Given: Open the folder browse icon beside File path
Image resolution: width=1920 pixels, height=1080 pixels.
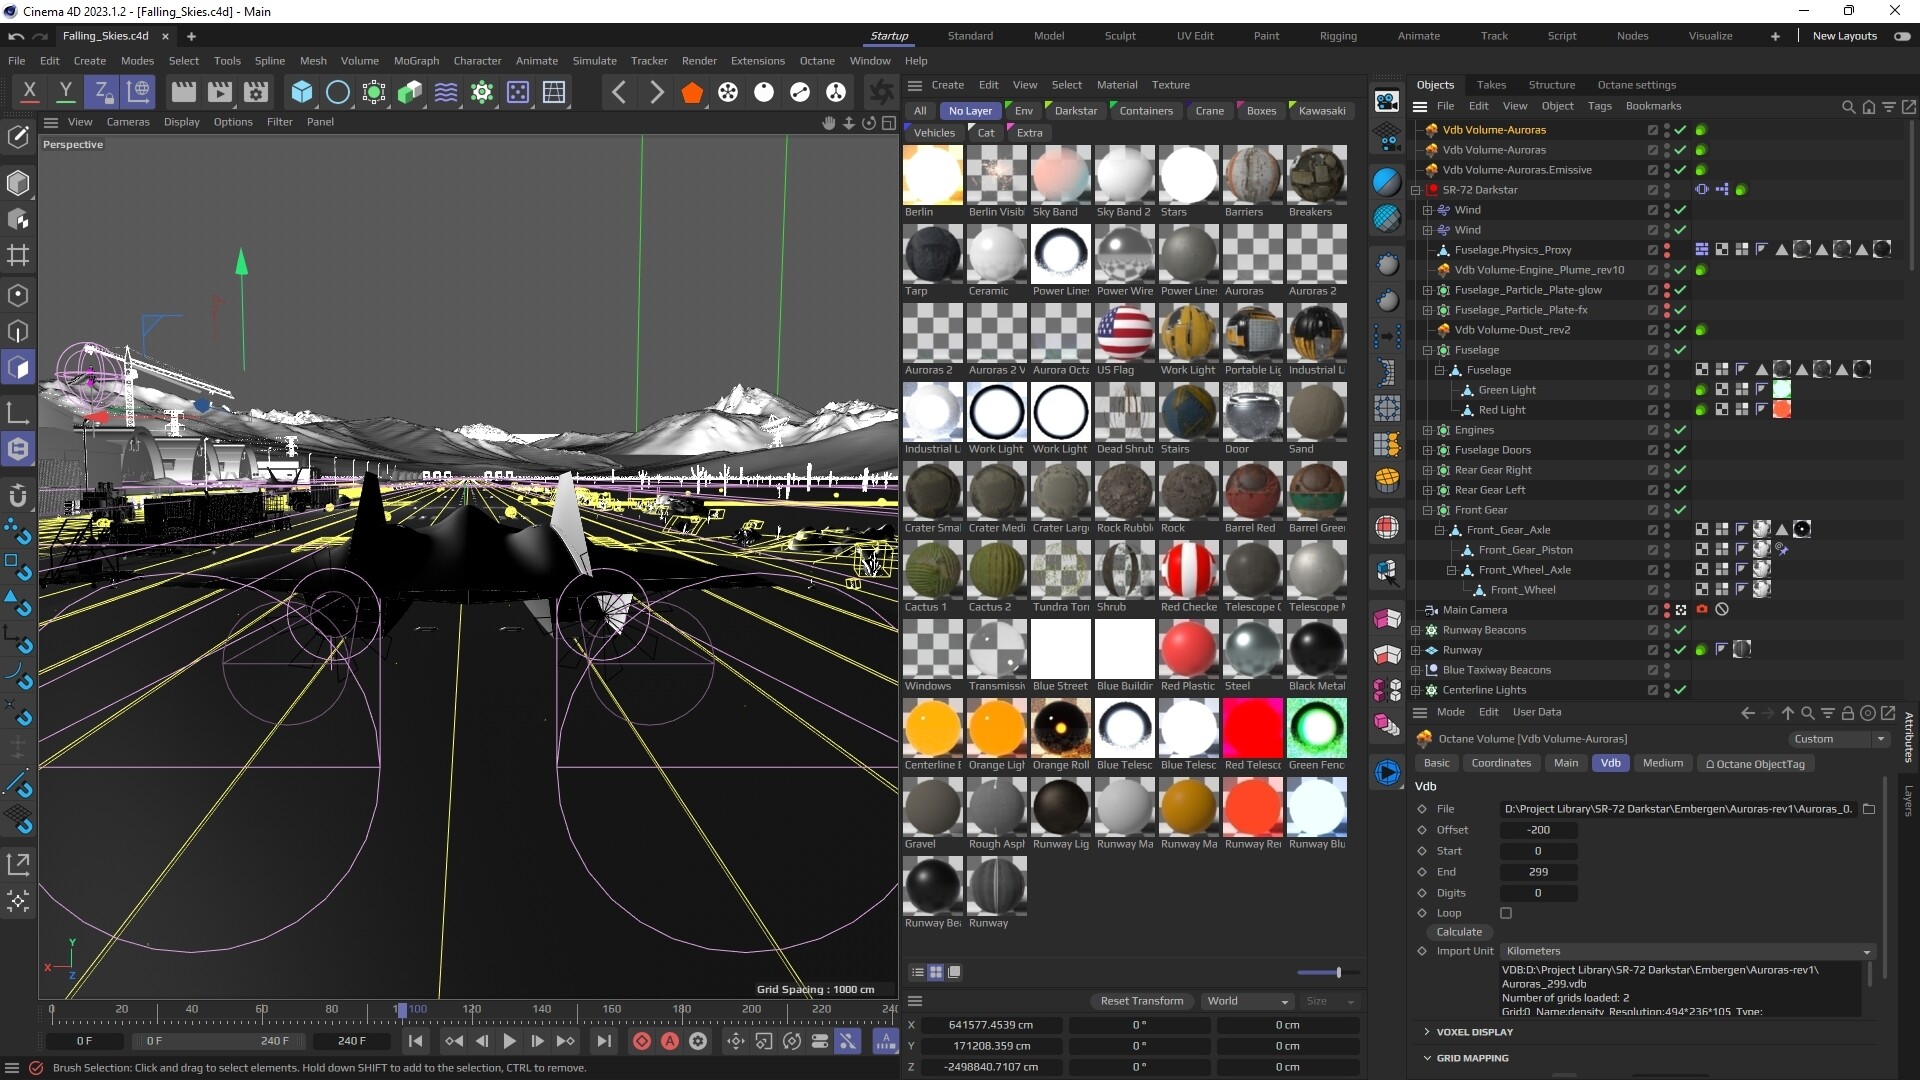Looking at the screenshot, I should pyautogui.click(x=1868, y=809).
